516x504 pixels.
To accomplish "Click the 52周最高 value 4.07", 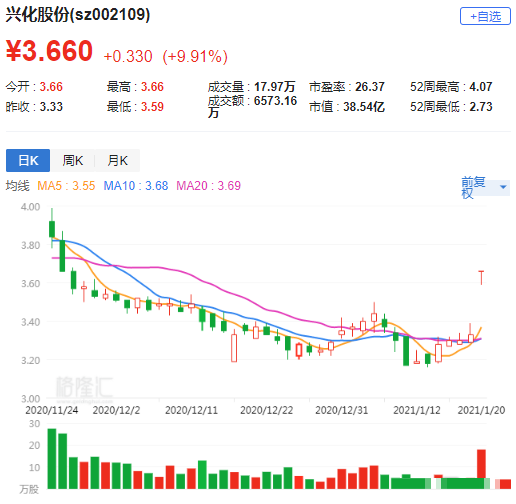I will [481, 87].
